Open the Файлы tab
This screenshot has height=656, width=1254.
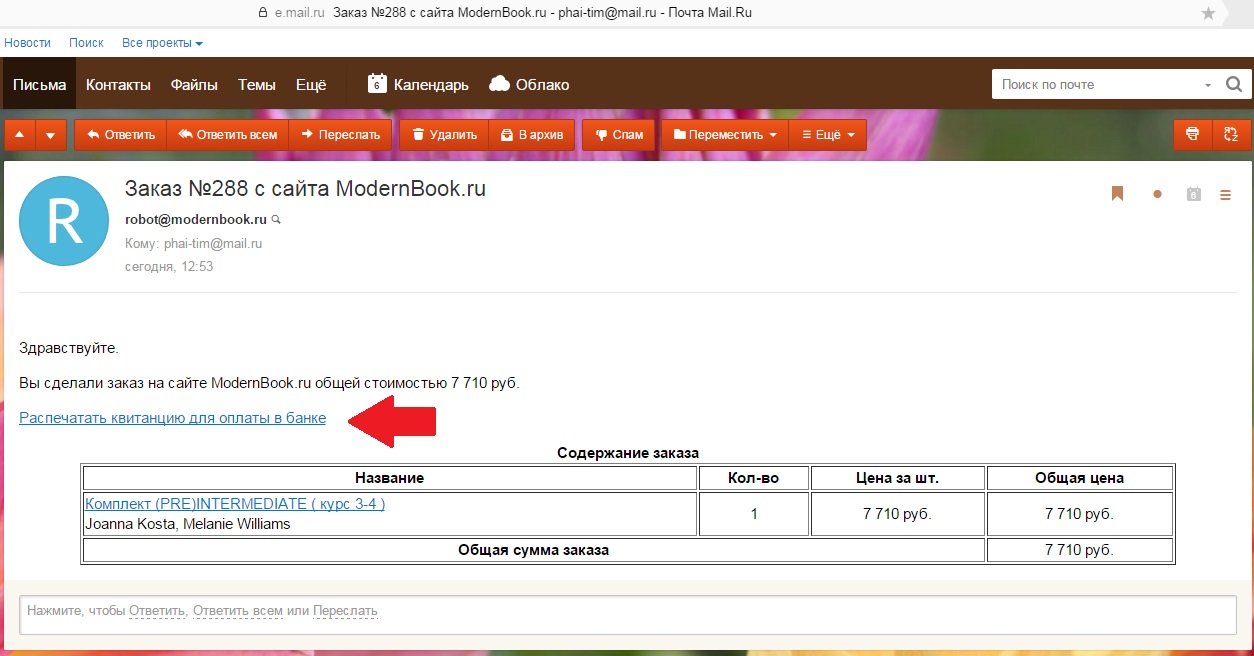(x=194, y=85)
